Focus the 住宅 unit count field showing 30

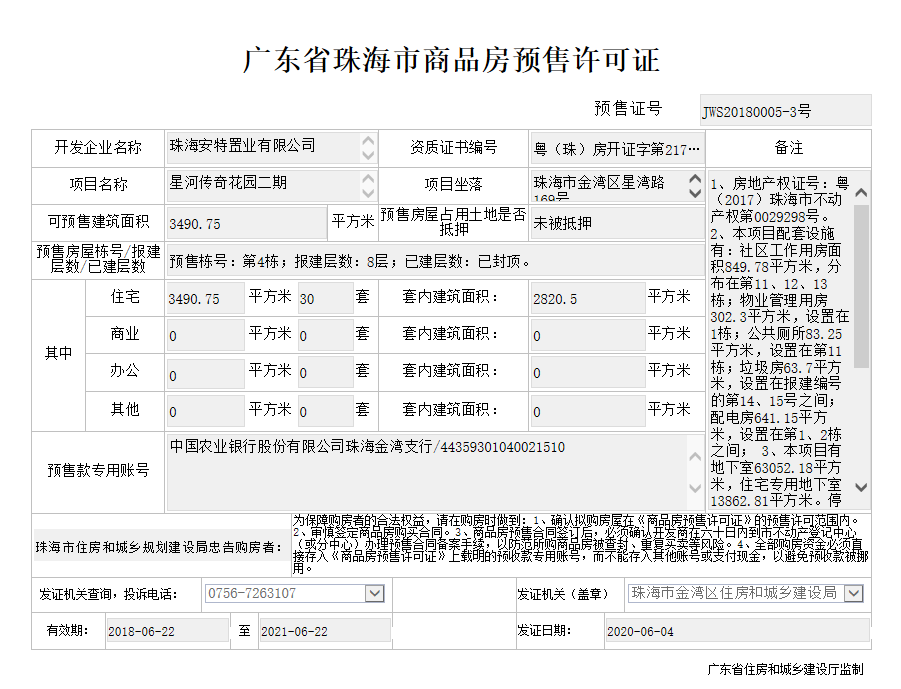324,298
